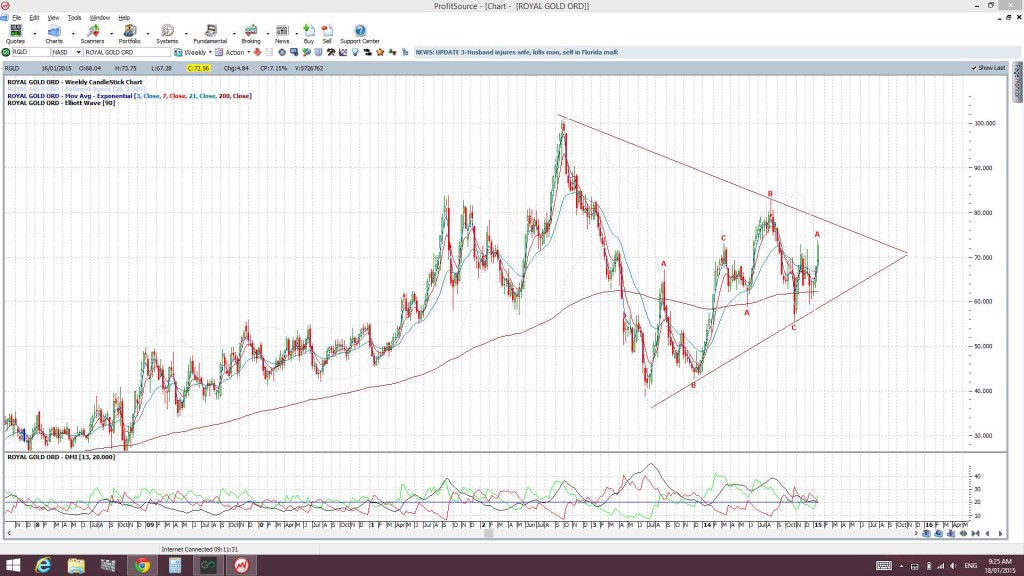Click the light bulb icon in chart toolbar
Screen dimensions: 1024x576
coord(355,52)
